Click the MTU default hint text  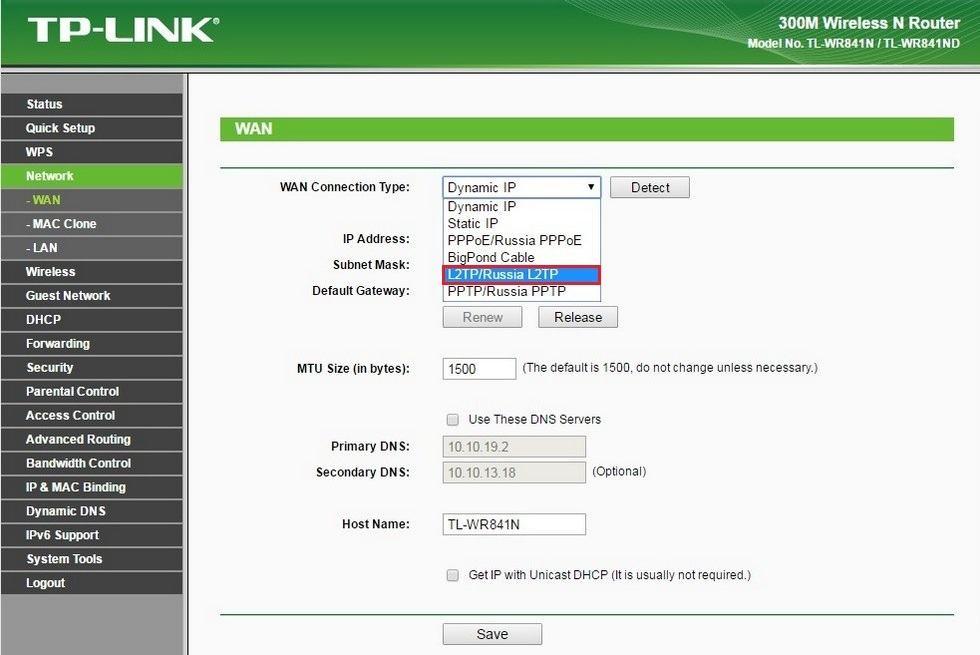point(670,368)
